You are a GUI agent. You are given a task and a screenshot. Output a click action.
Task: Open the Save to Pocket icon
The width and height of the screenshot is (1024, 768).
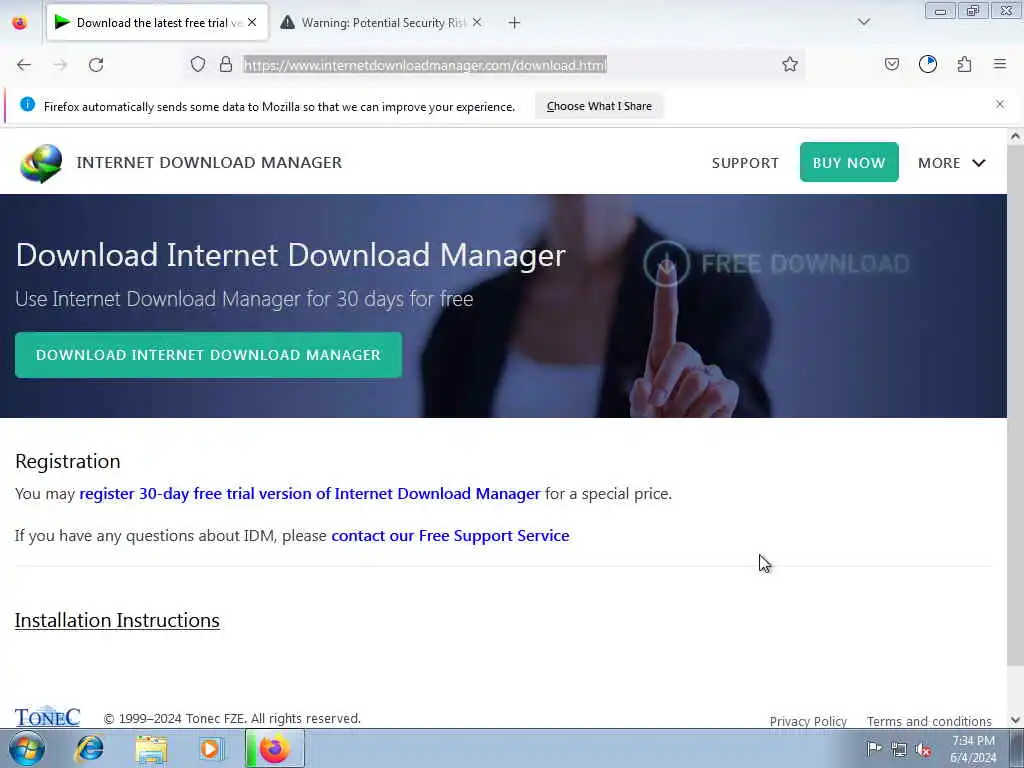click(891, 64)
